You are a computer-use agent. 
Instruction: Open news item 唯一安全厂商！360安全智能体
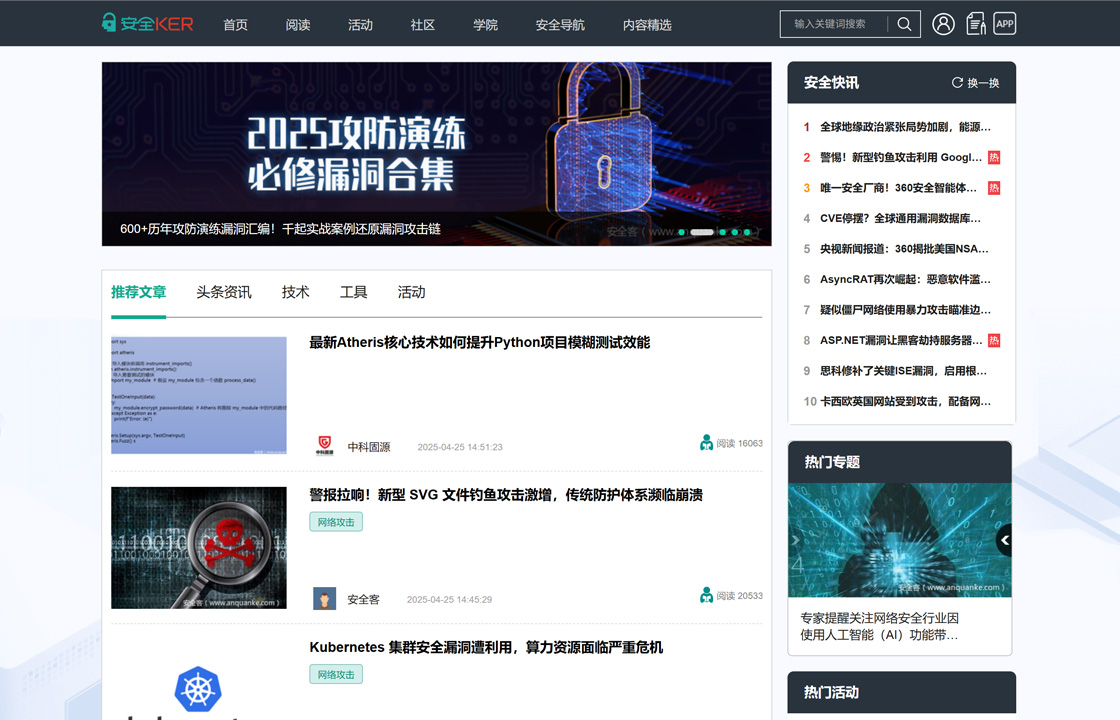[x=898, y=188]
